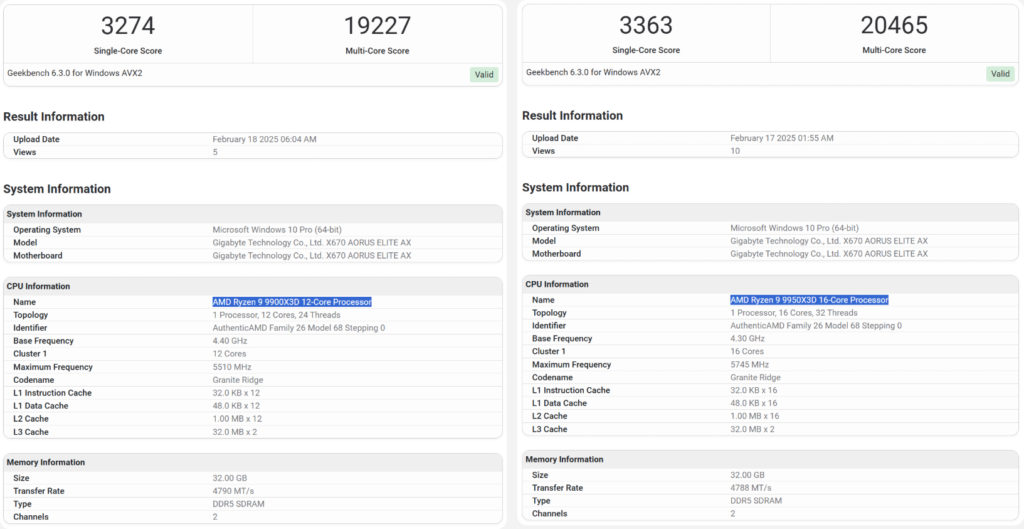Click the Valid badge in the 9950X3D result
Screen dimensions: 1024x529
(1000, 74)
